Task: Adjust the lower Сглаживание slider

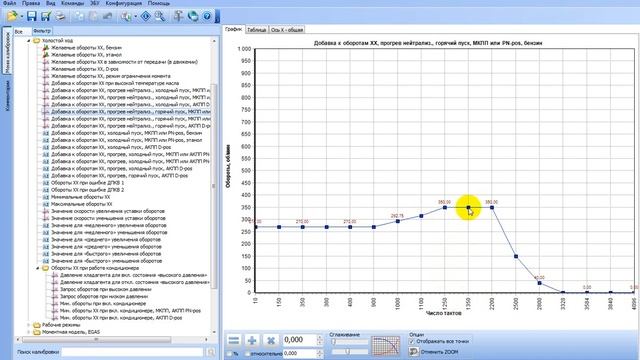Action: pyautogui.click(x=349, y=351)
